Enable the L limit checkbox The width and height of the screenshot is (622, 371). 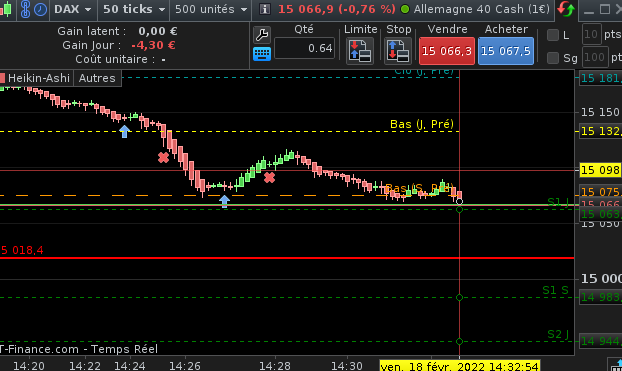[x=553, y=35]
